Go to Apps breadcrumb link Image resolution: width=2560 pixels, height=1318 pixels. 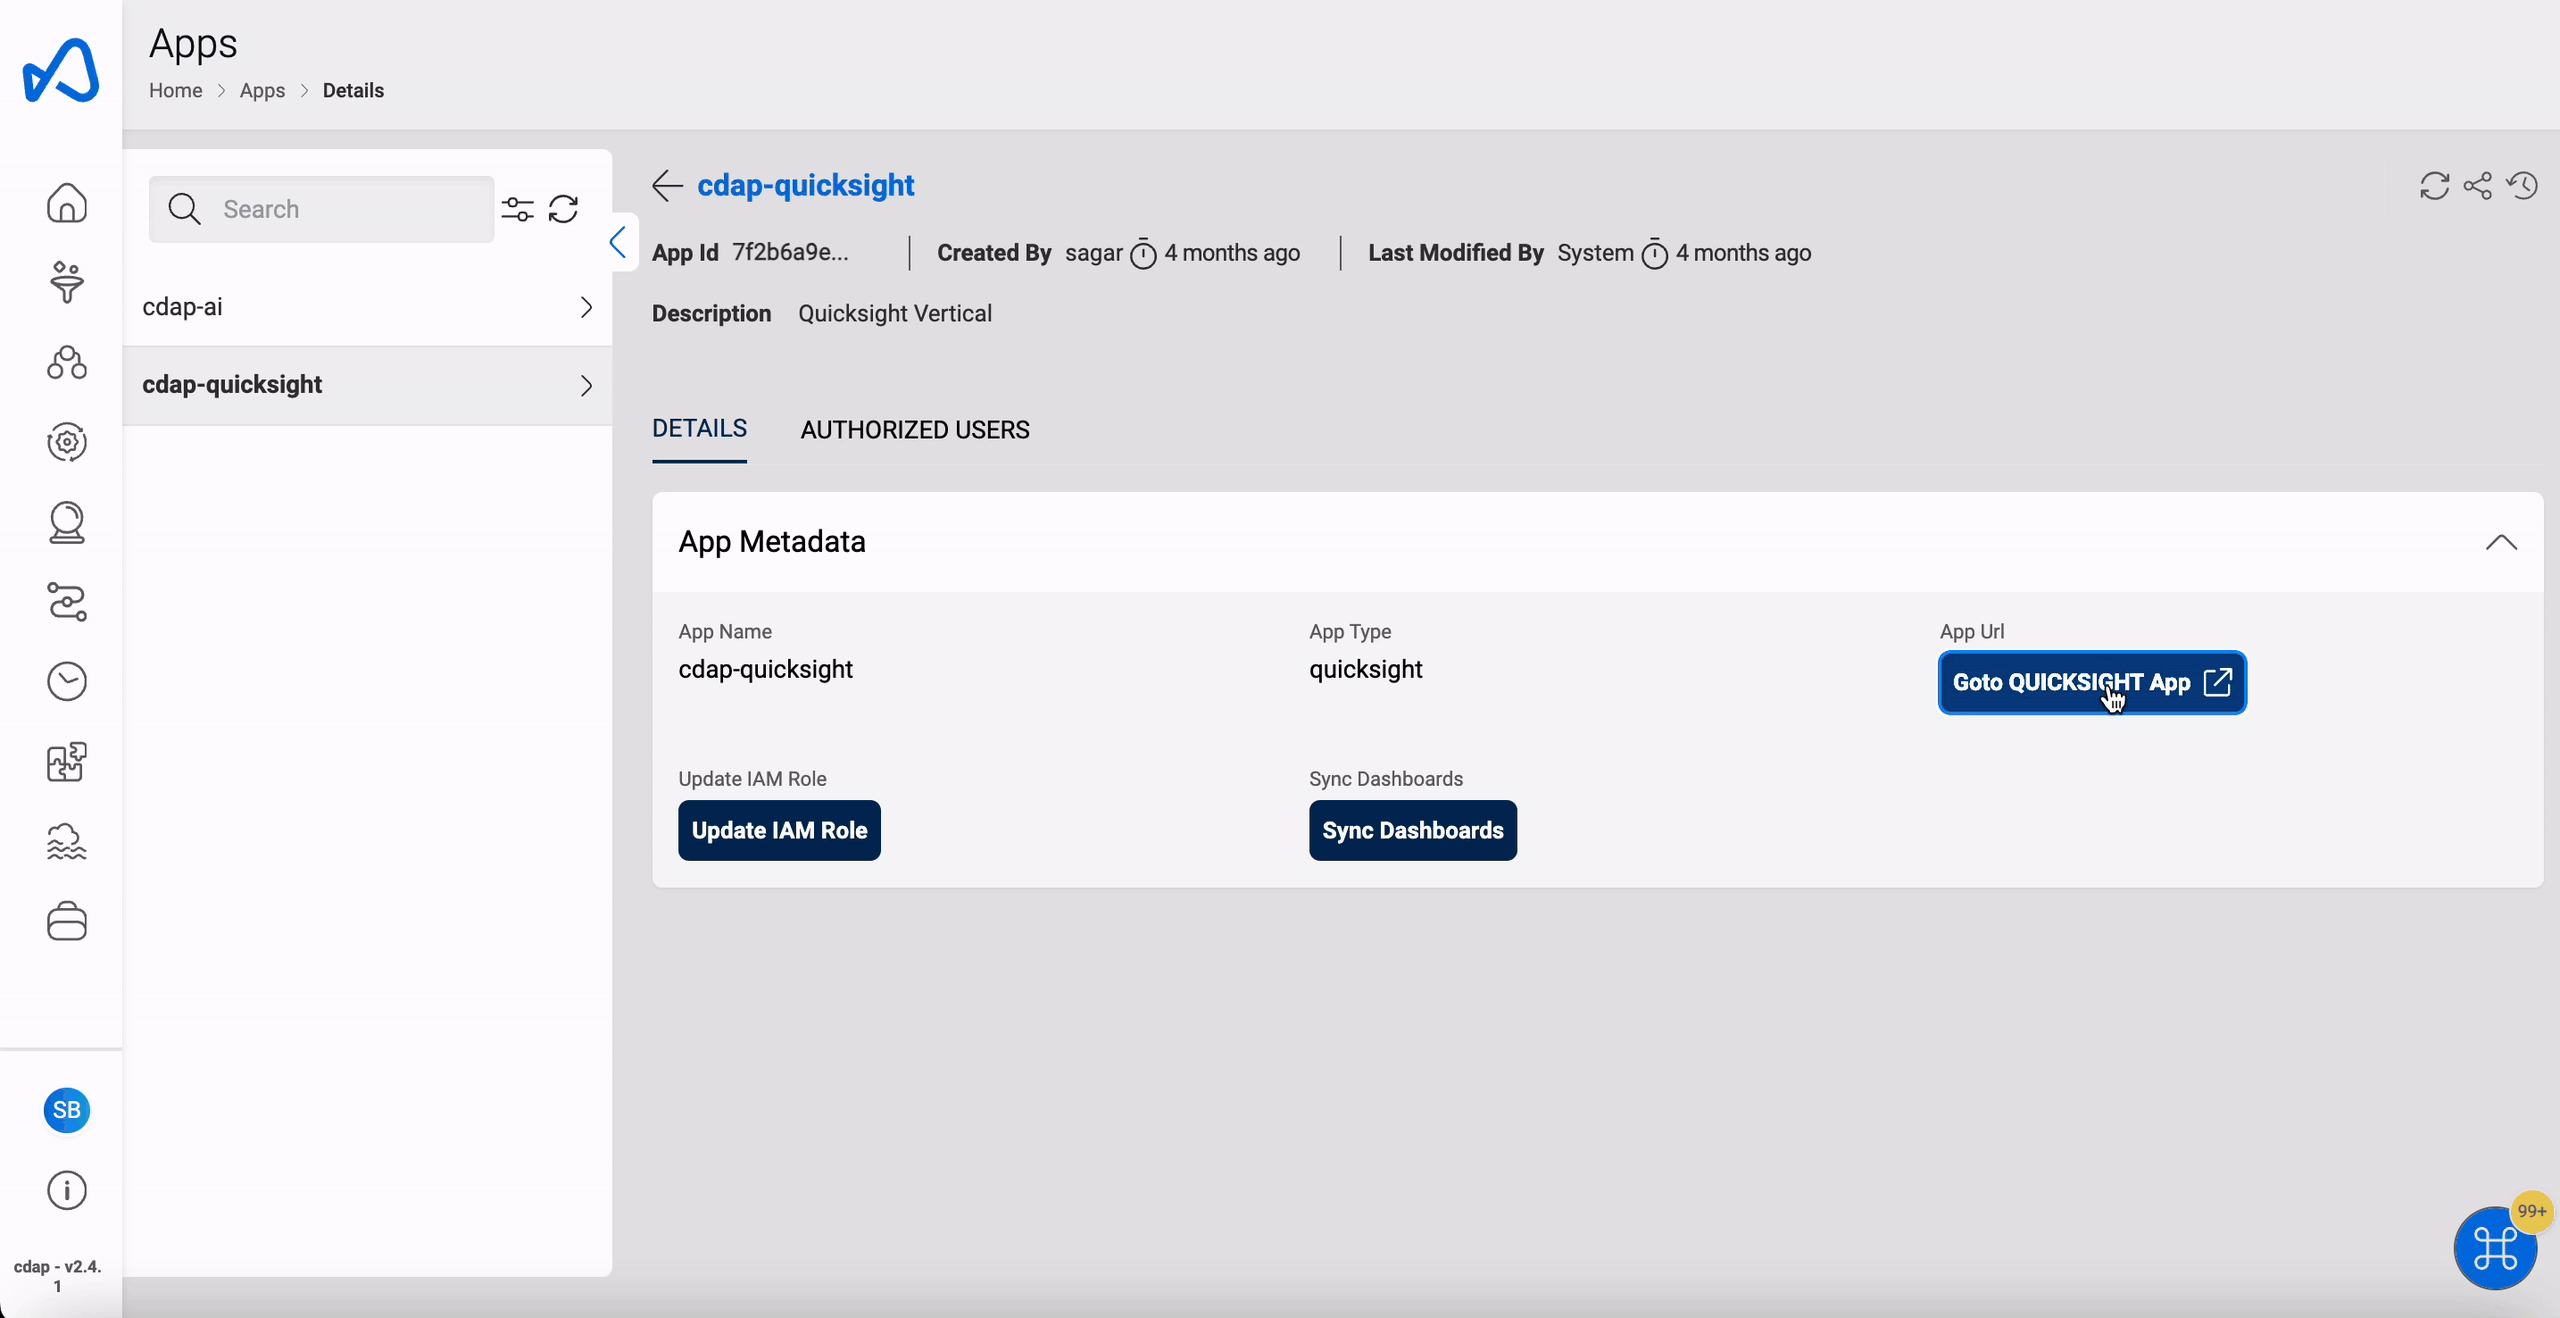tap(262, 91)
